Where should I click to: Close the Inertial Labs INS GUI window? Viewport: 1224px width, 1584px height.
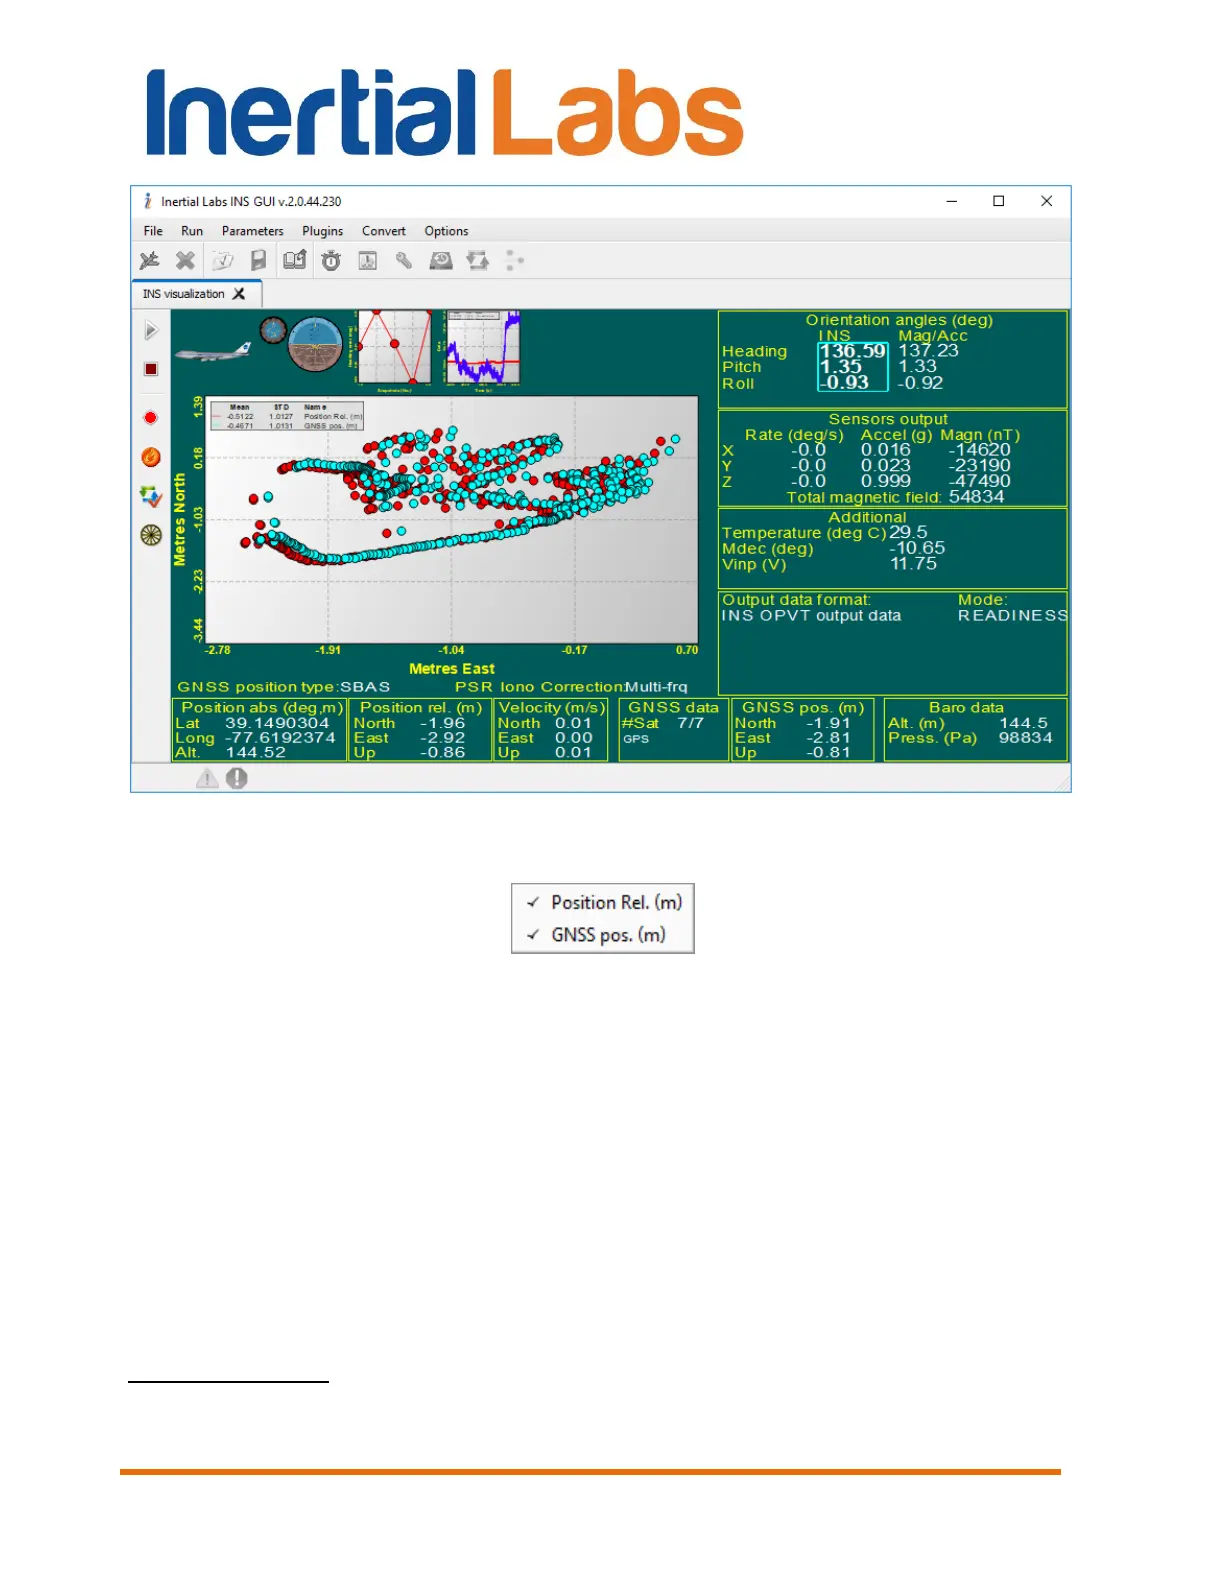[1046, 201]
